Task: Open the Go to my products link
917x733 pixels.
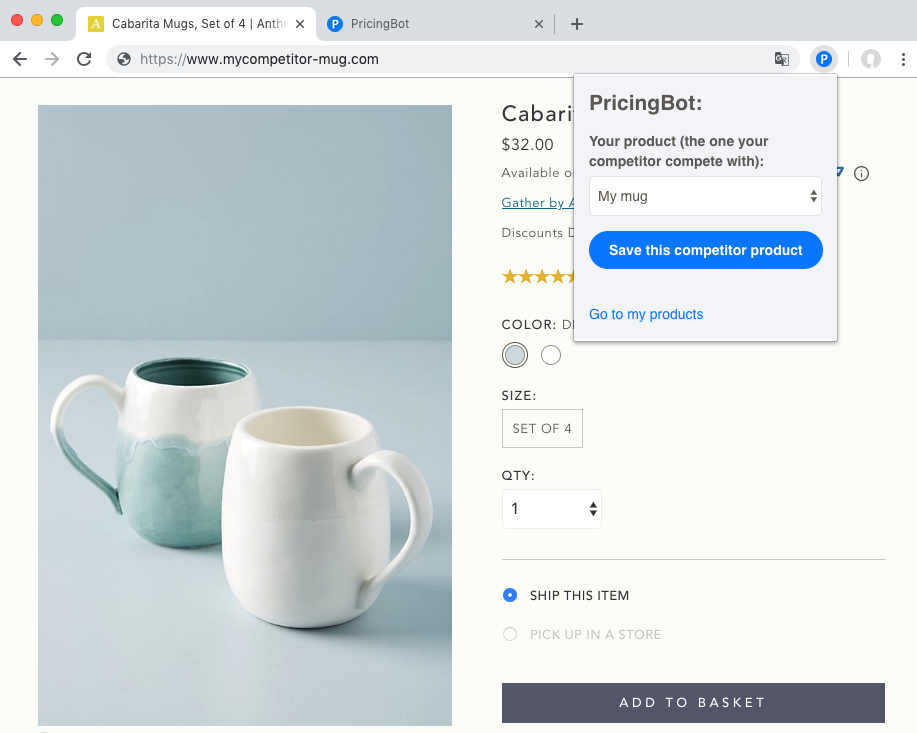Action: tap(646, 314)
